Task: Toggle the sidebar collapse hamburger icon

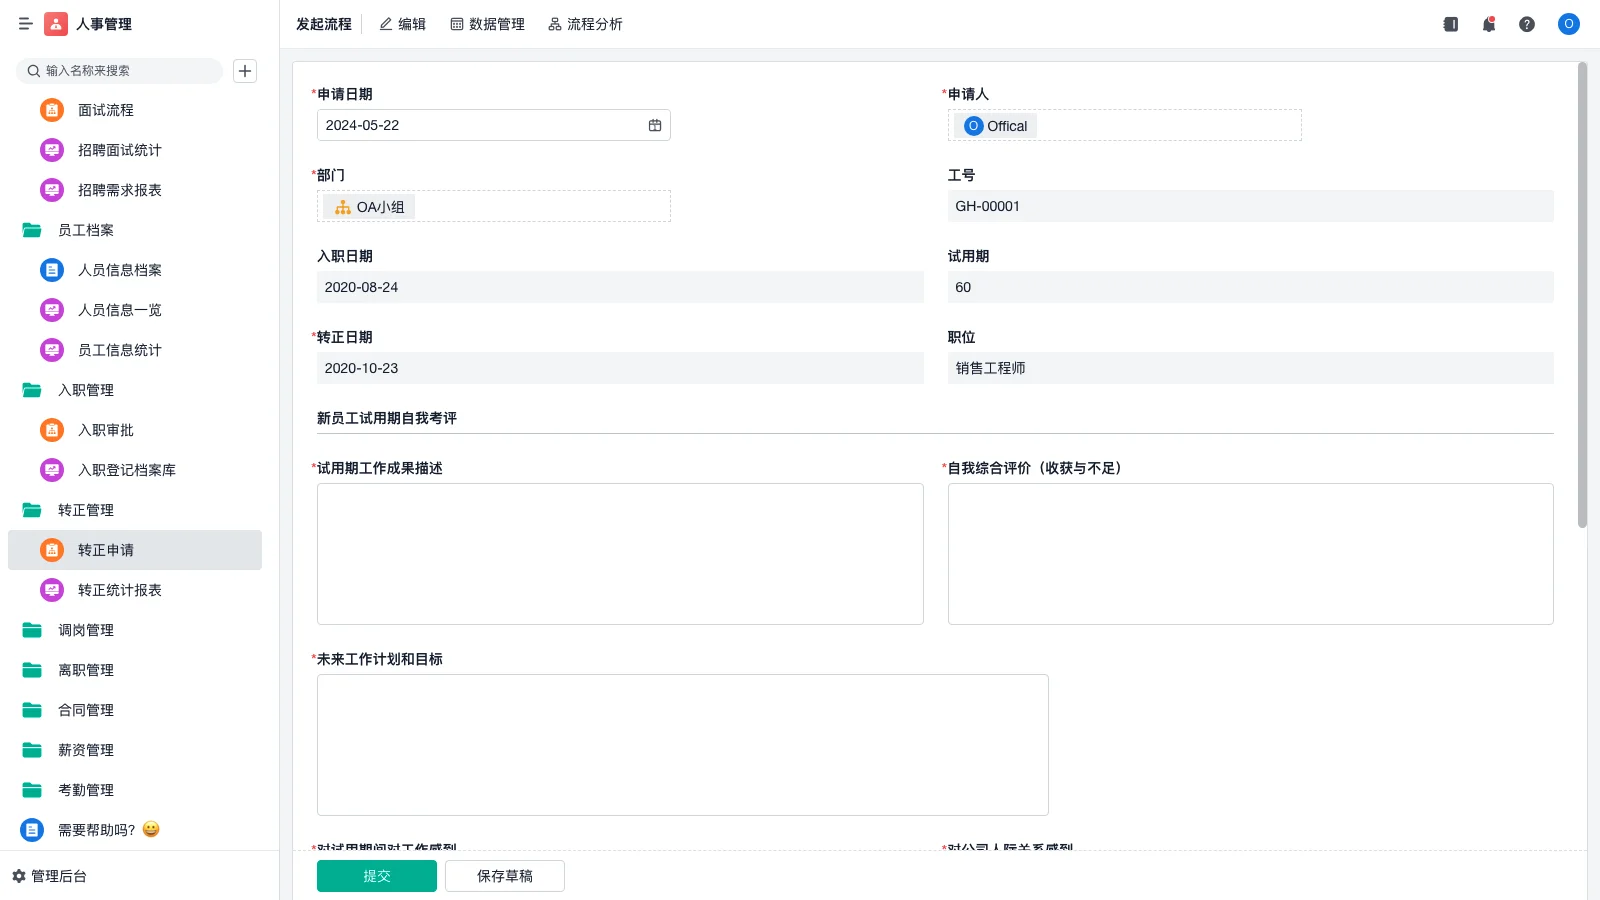Action: tap(26, 24)
